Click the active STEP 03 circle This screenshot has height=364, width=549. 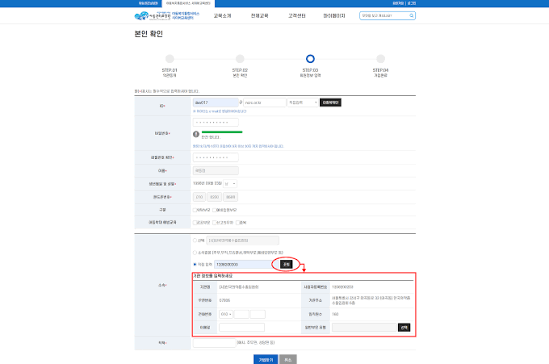coord(310,59)
